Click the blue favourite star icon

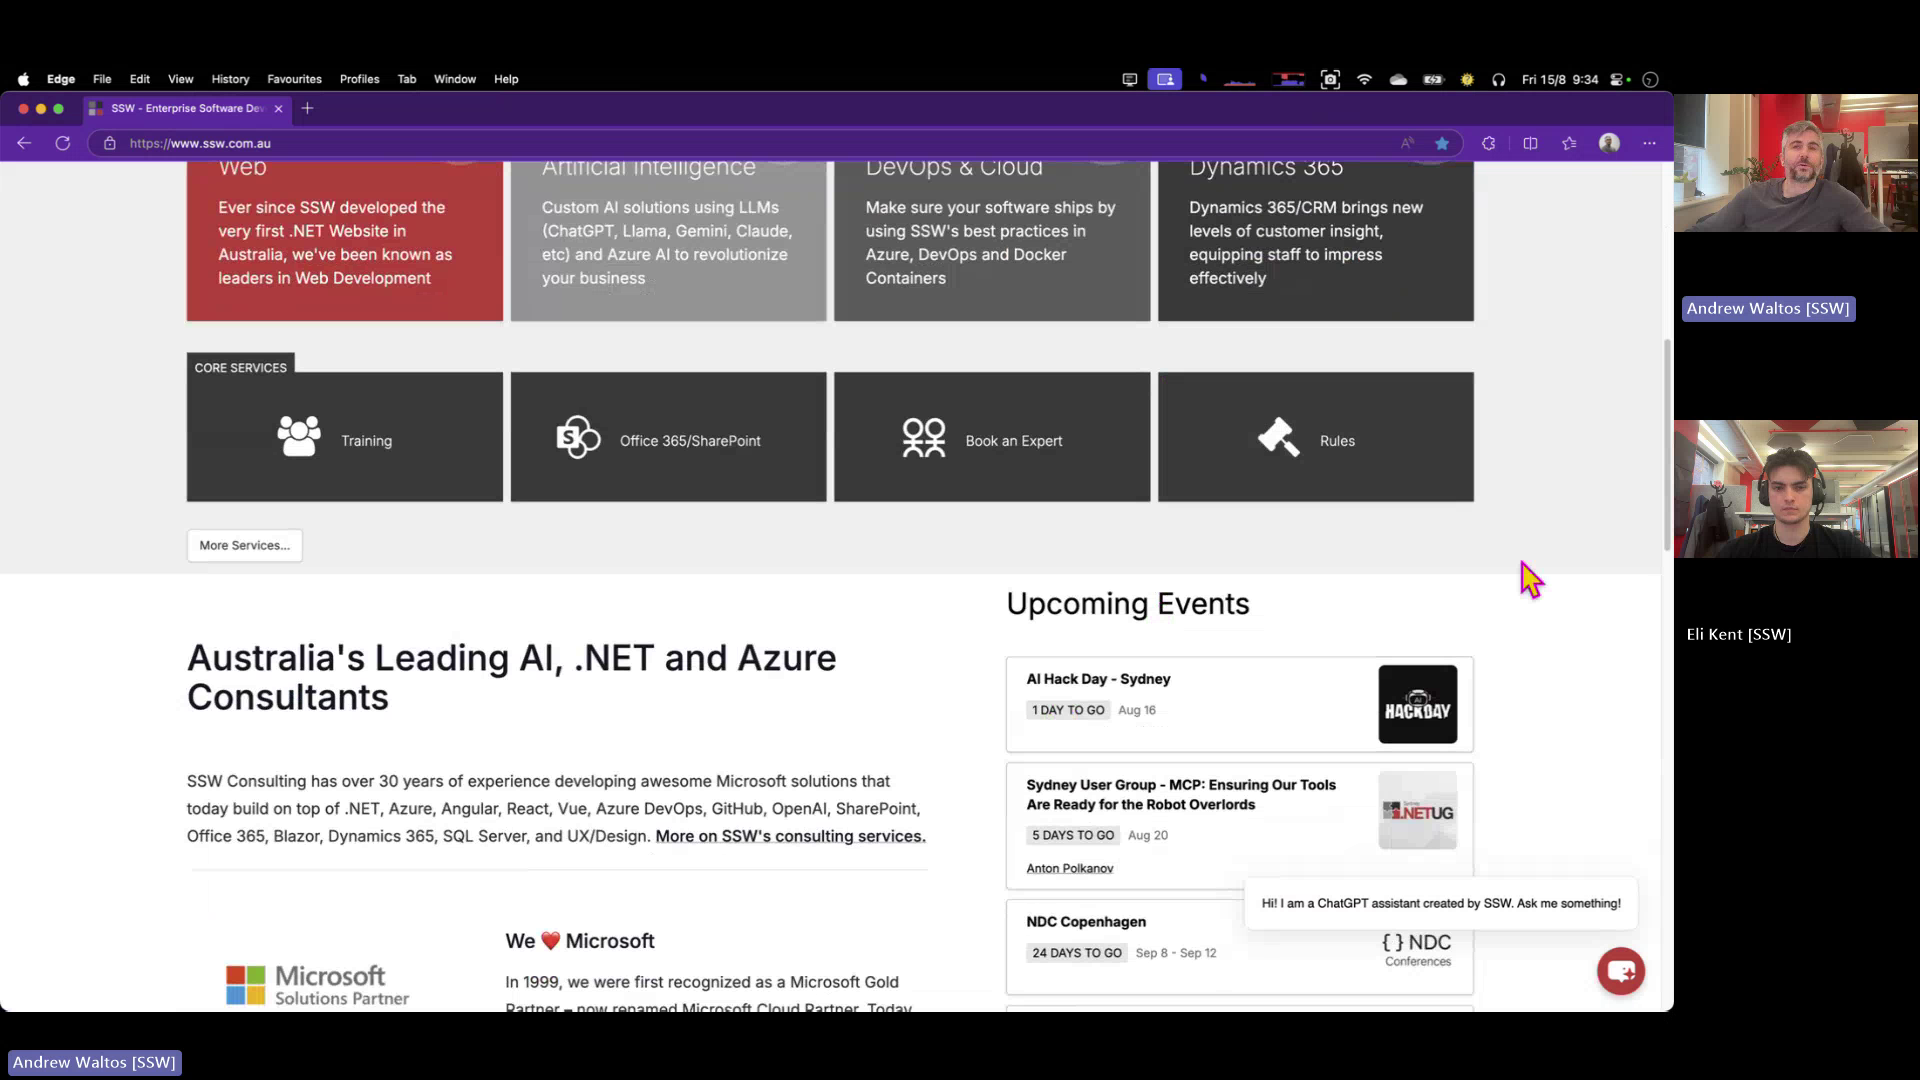[1442, 143]
